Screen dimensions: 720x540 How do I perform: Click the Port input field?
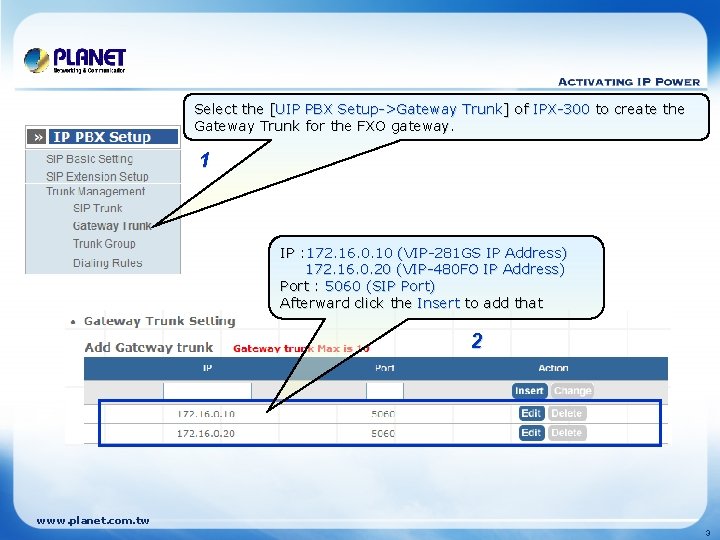tap(385, 391)
